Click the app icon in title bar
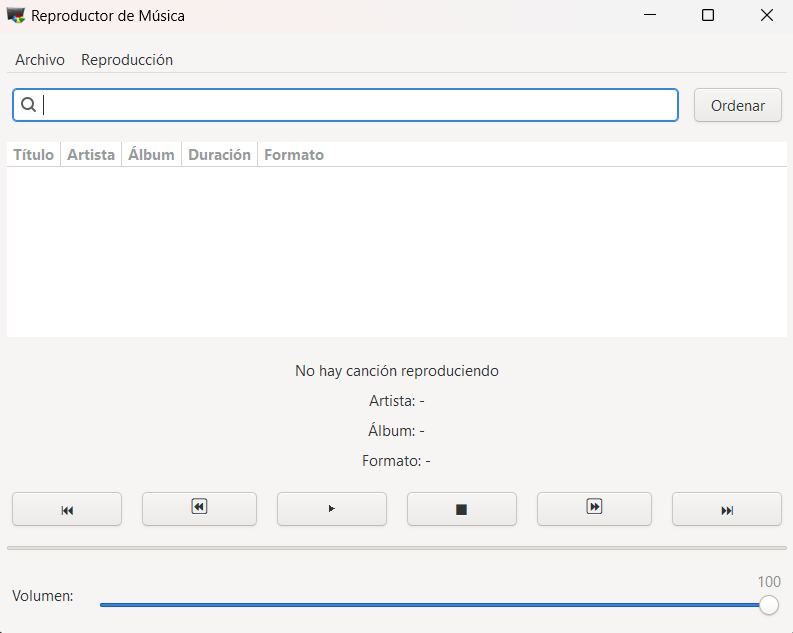Screen dimensions: 793x633 click(16, 16)
